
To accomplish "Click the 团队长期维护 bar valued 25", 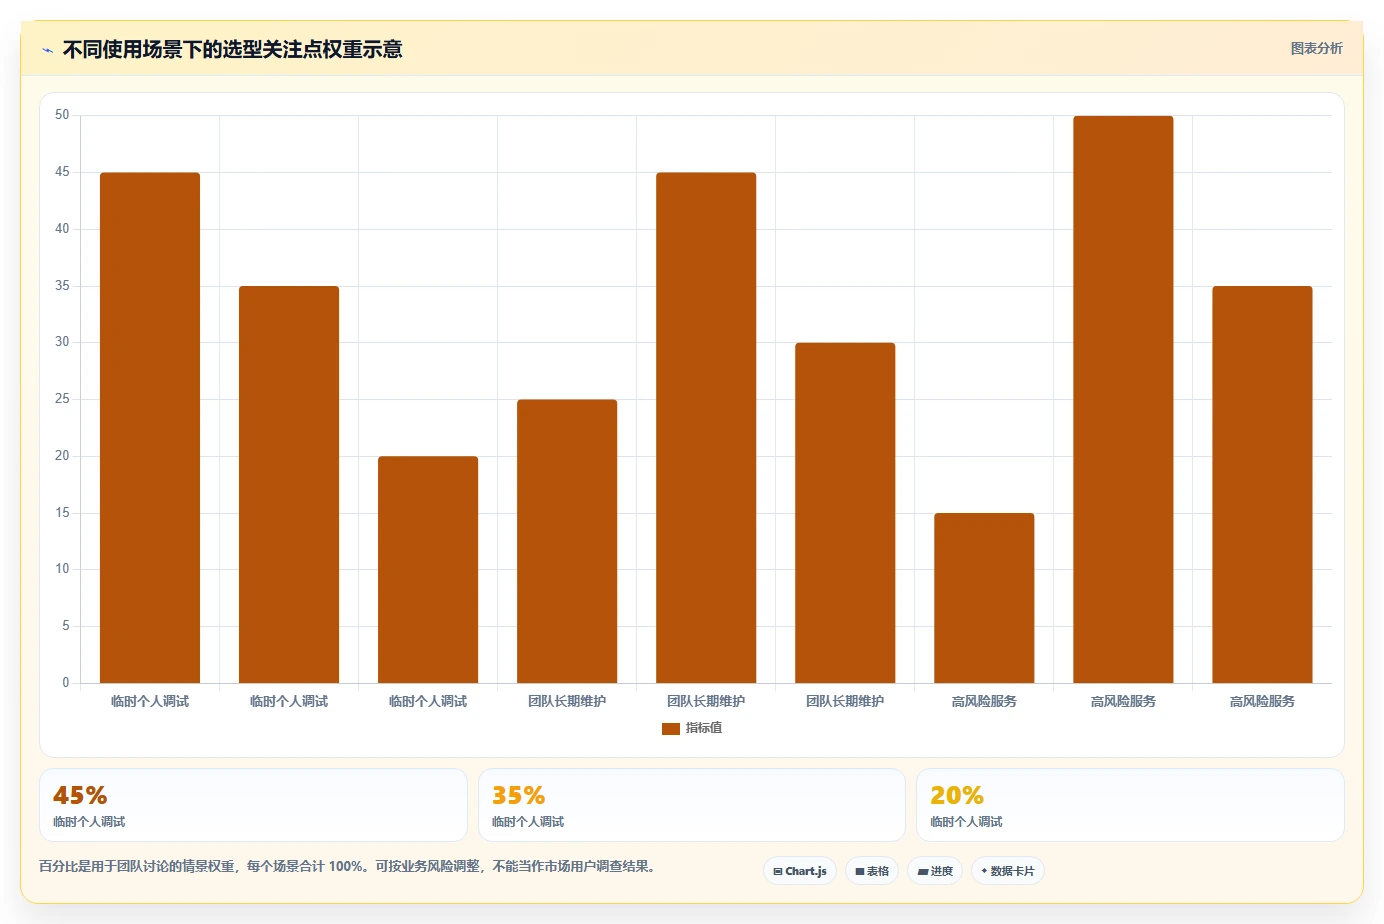I will point(567,541).
